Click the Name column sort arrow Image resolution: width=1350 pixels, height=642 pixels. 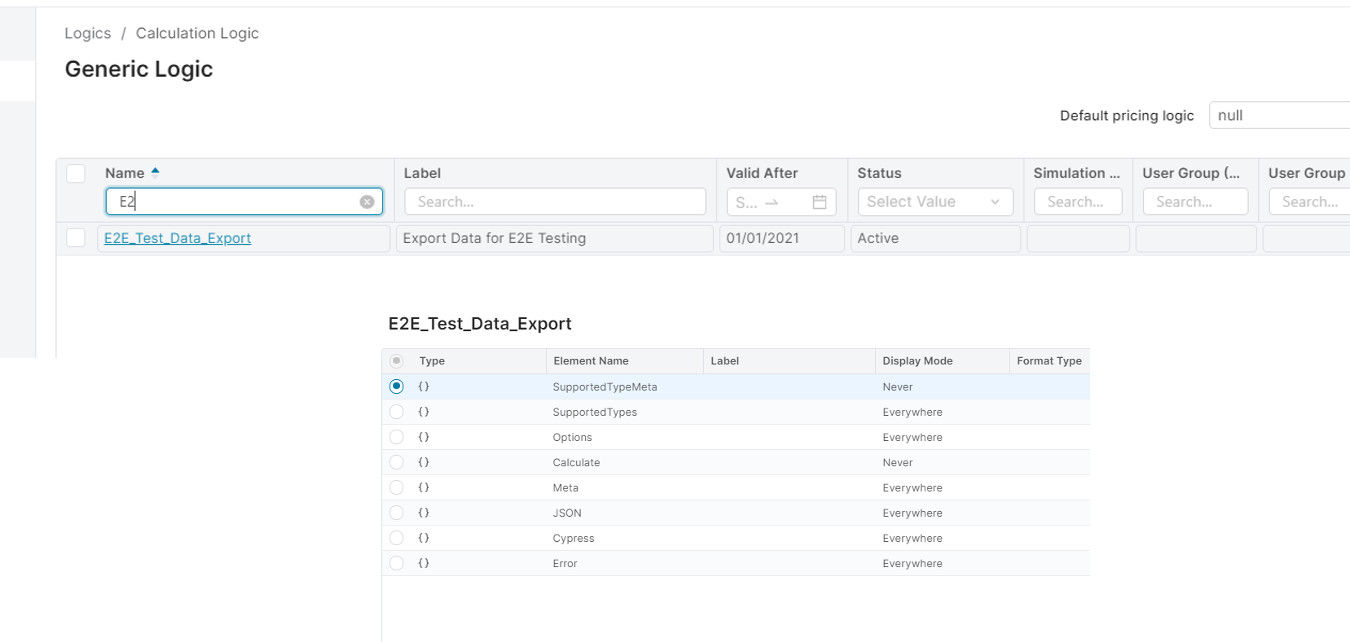click(155, 172)
